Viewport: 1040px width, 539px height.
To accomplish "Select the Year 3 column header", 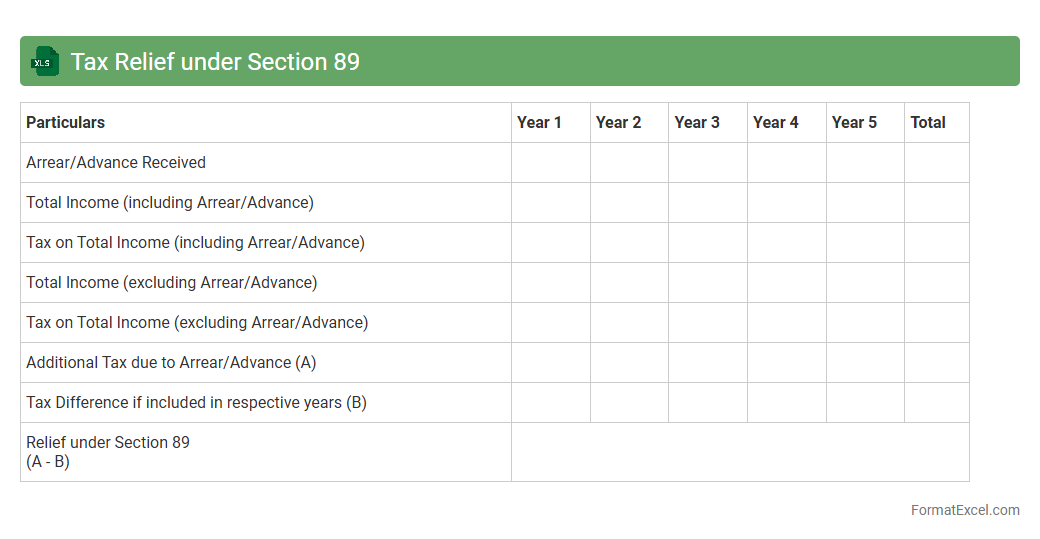I will [x=697, y=122].
